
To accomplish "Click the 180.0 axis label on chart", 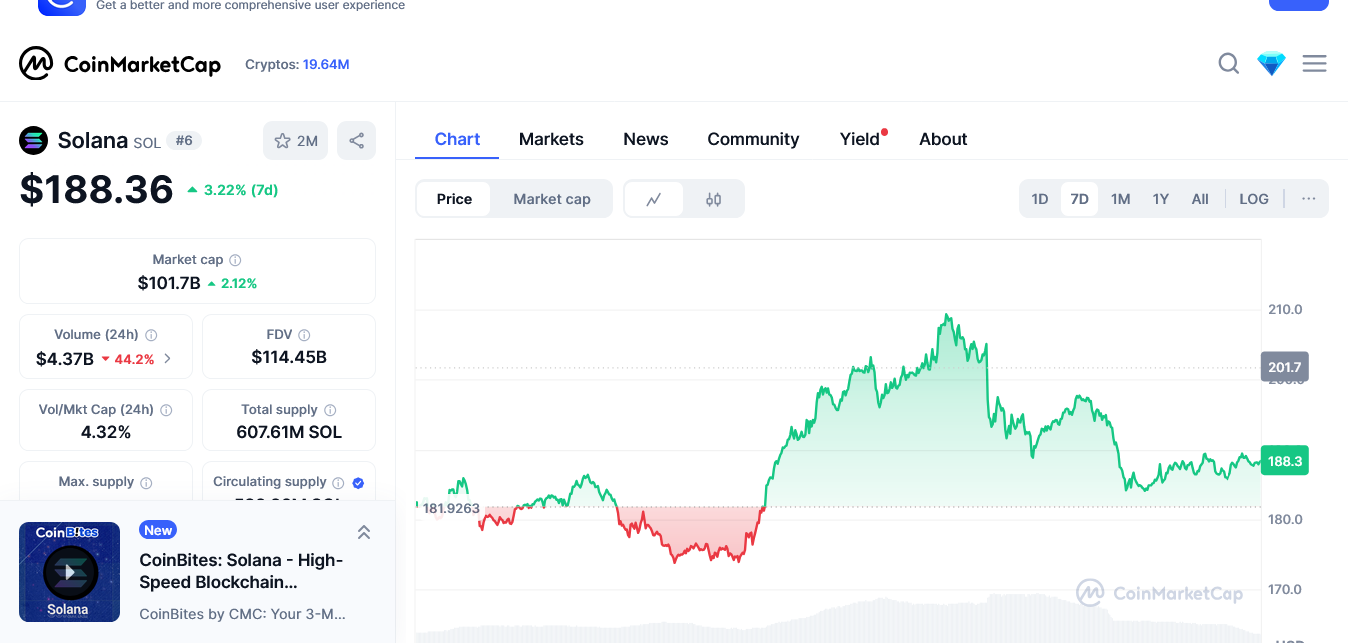I will tap(1285, 520).
